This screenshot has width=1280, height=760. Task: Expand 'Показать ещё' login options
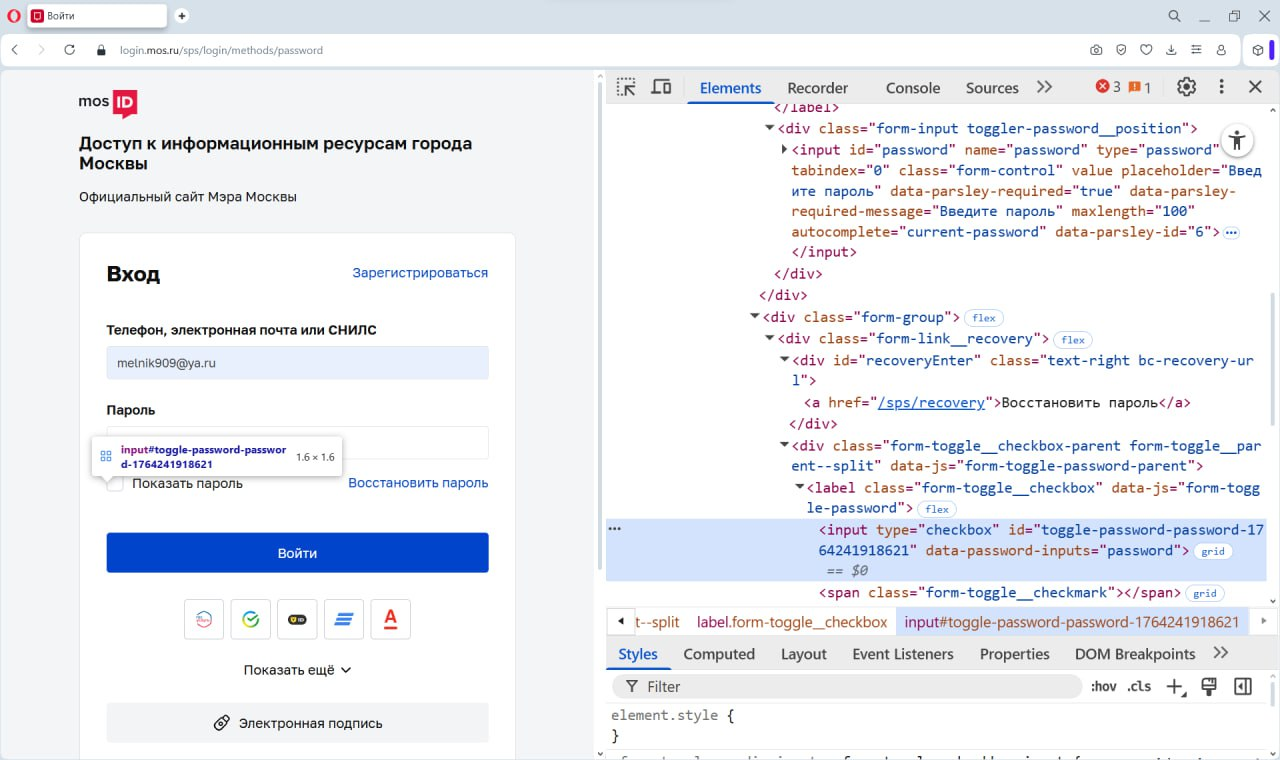tap(297, 670)
